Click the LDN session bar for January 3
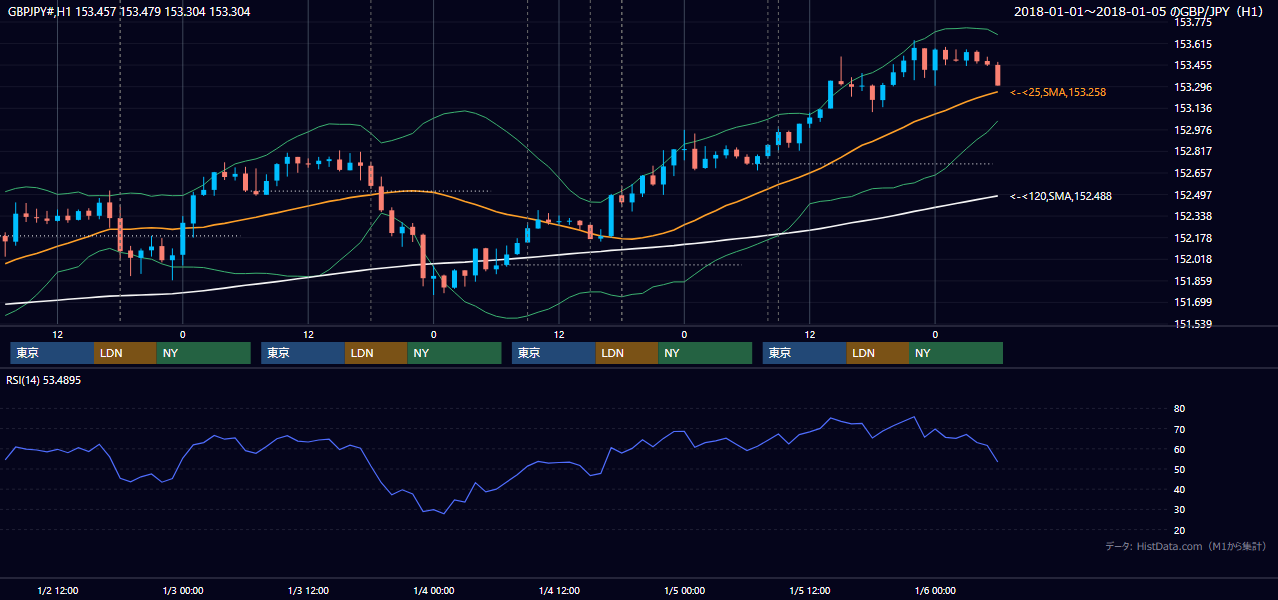This screenshot has height=600, width=1278. (376, 353)
